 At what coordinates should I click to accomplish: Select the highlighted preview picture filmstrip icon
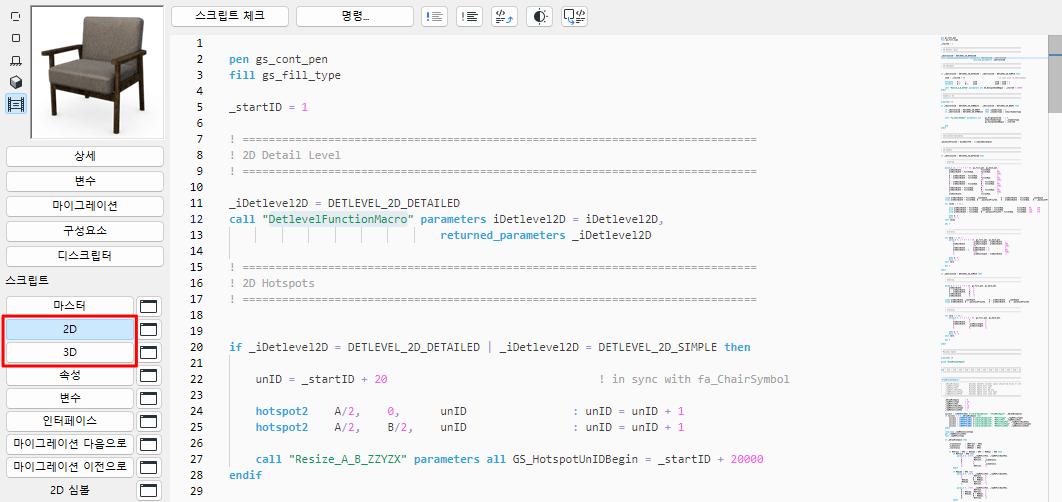[x=16, y=104]
